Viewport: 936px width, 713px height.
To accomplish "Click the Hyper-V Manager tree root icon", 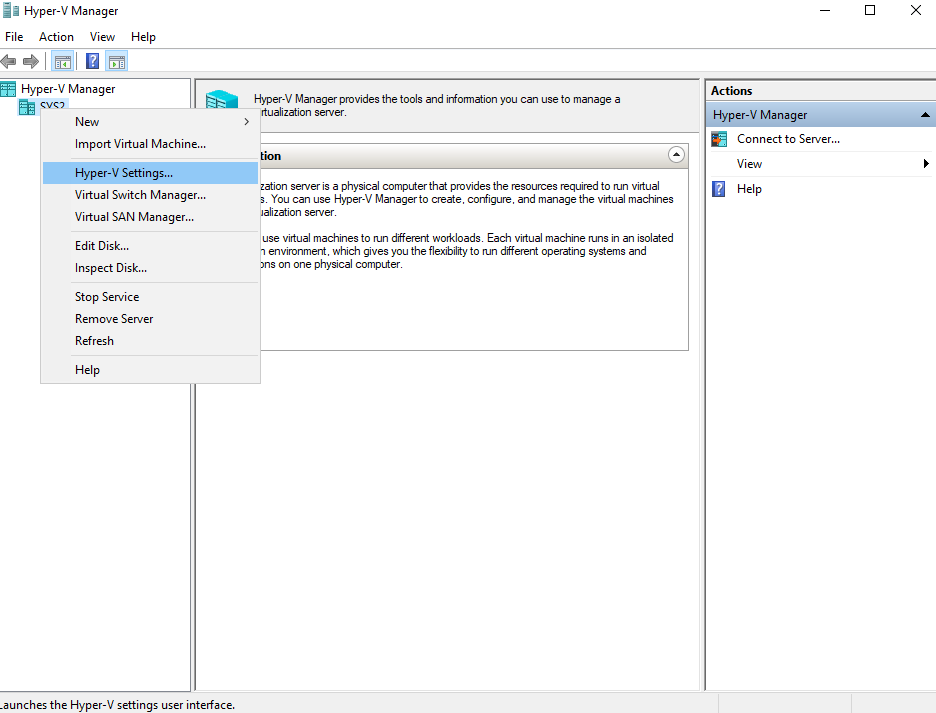I will pos(8,89).
